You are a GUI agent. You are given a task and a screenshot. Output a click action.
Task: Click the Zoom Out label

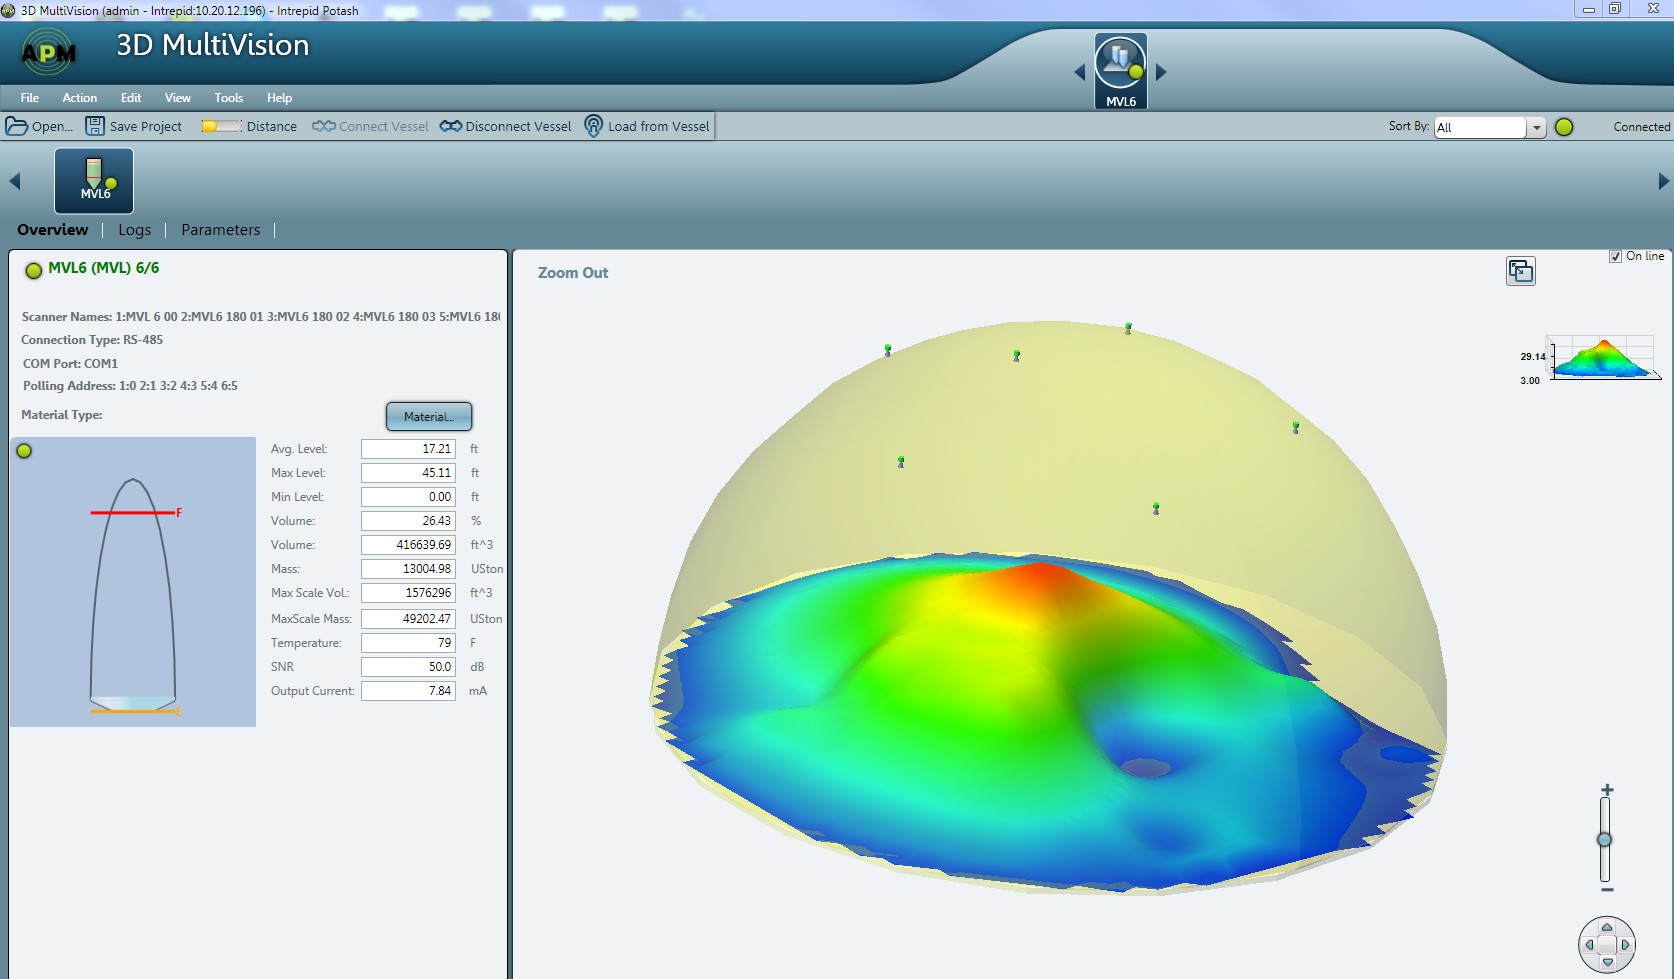(x=573, y=273)
